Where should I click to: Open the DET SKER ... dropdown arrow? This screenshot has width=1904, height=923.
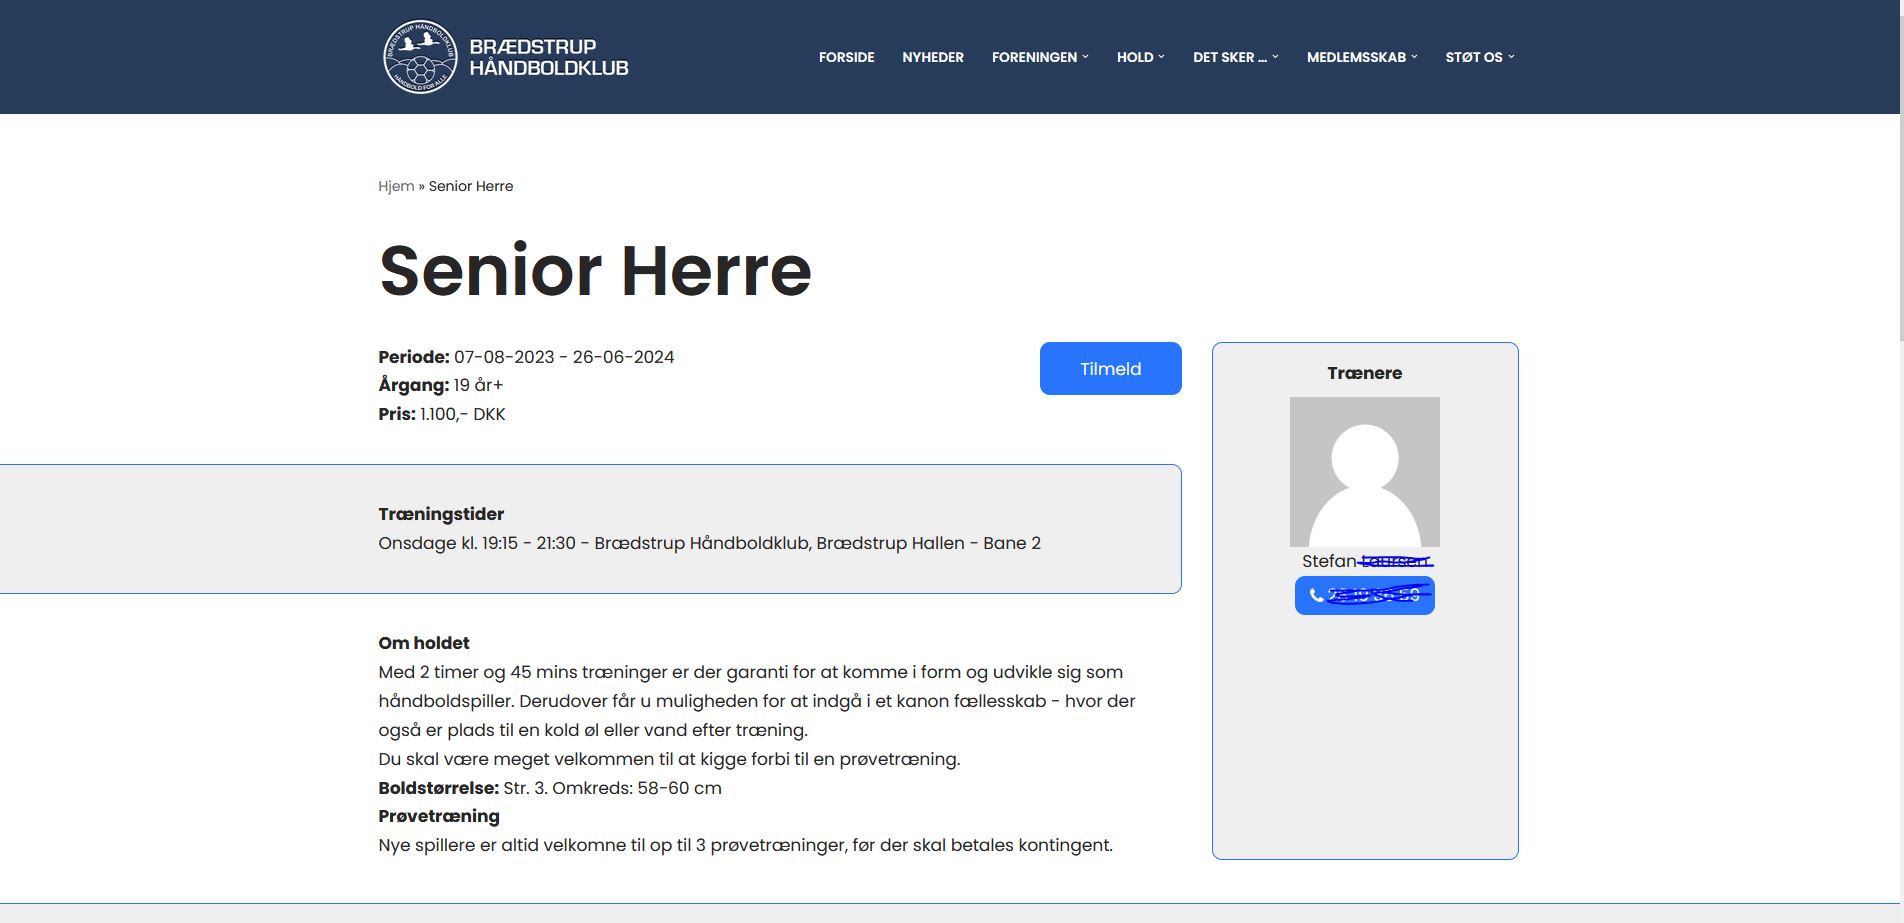[1275, 56]
